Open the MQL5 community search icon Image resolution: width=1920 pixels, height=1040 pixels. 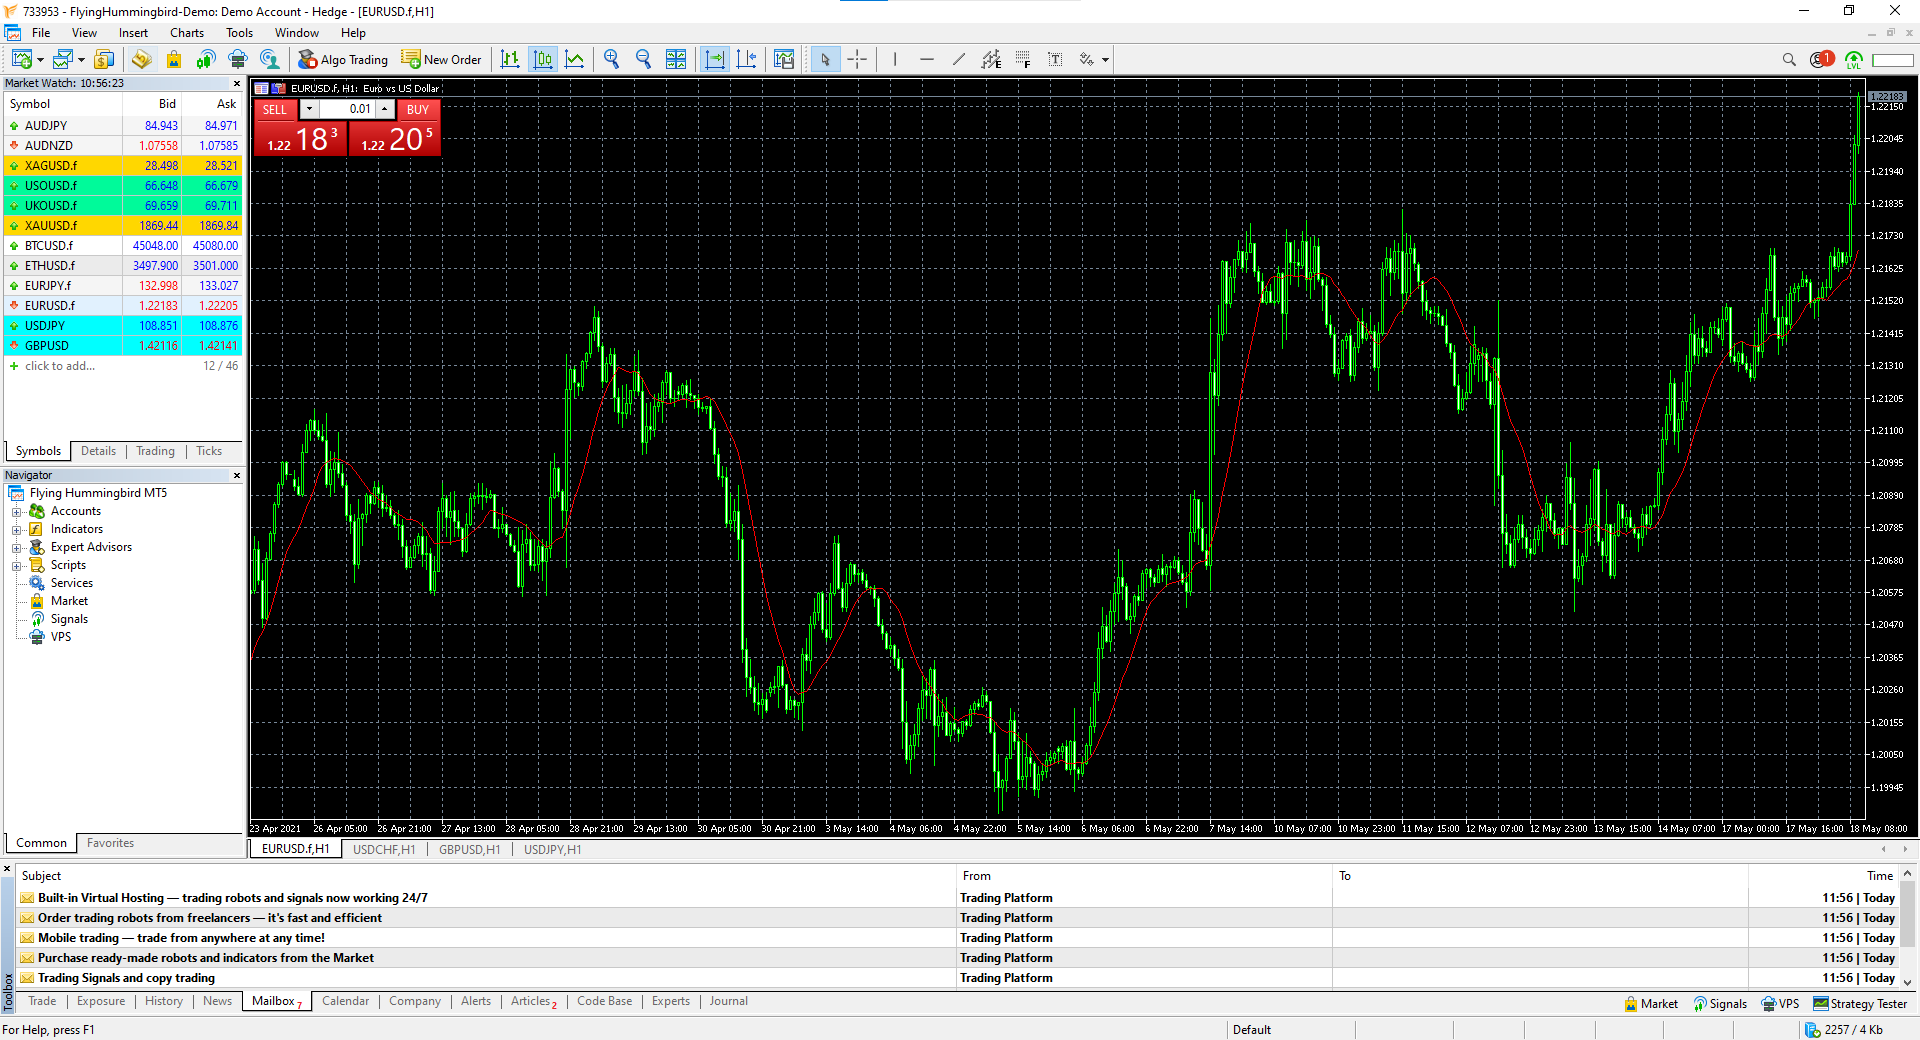270,60
